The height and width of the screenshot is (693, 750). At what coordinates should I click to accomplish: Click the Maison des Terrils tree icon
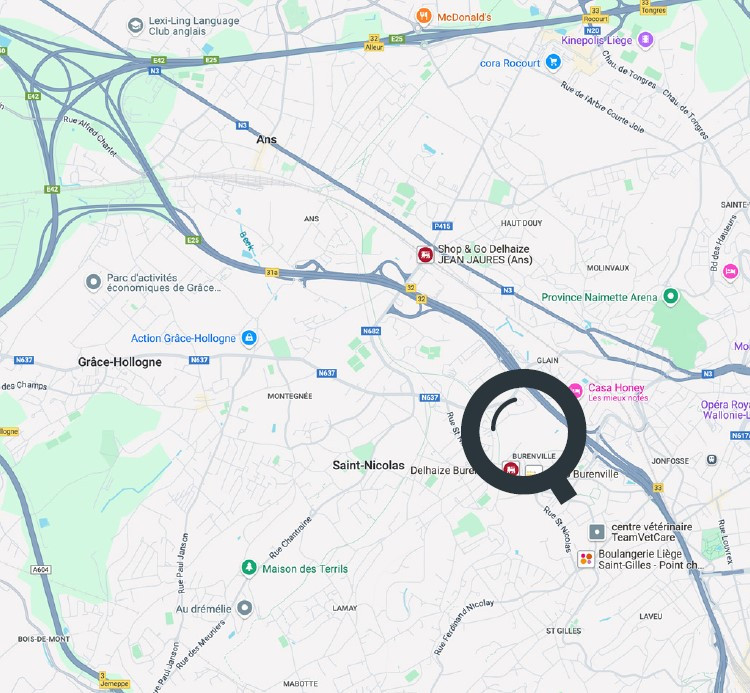pyautogui.click(x=248, y=568)
